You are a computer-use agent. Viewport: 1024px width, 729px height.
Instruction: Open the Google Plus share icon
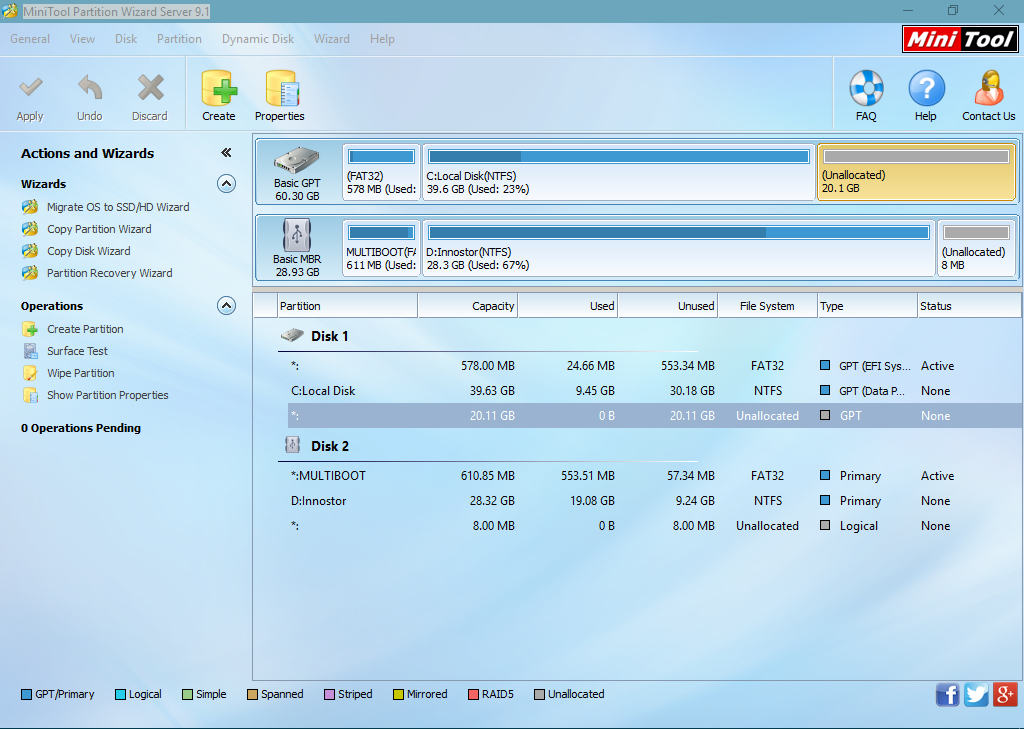tap(1005, 695)
